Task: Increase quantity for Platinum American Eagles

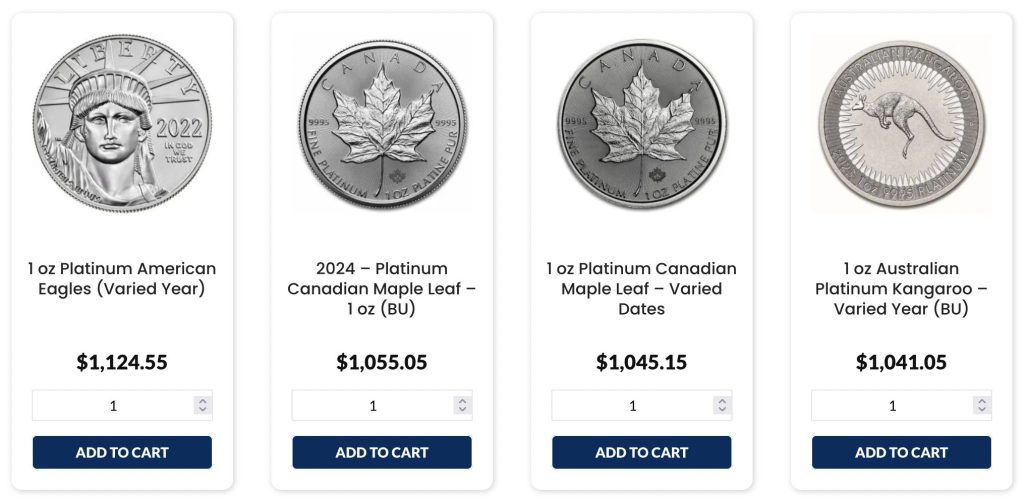Action: pyautogui.click(x=202, y=401)
